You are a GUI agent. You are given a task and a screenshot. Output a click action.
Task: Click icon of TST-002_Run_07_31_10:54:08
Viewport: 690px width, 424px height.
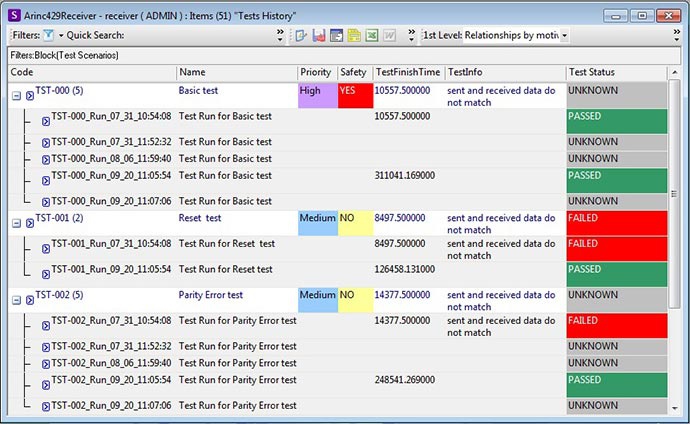pyautogui.click(x=46, y=325)
